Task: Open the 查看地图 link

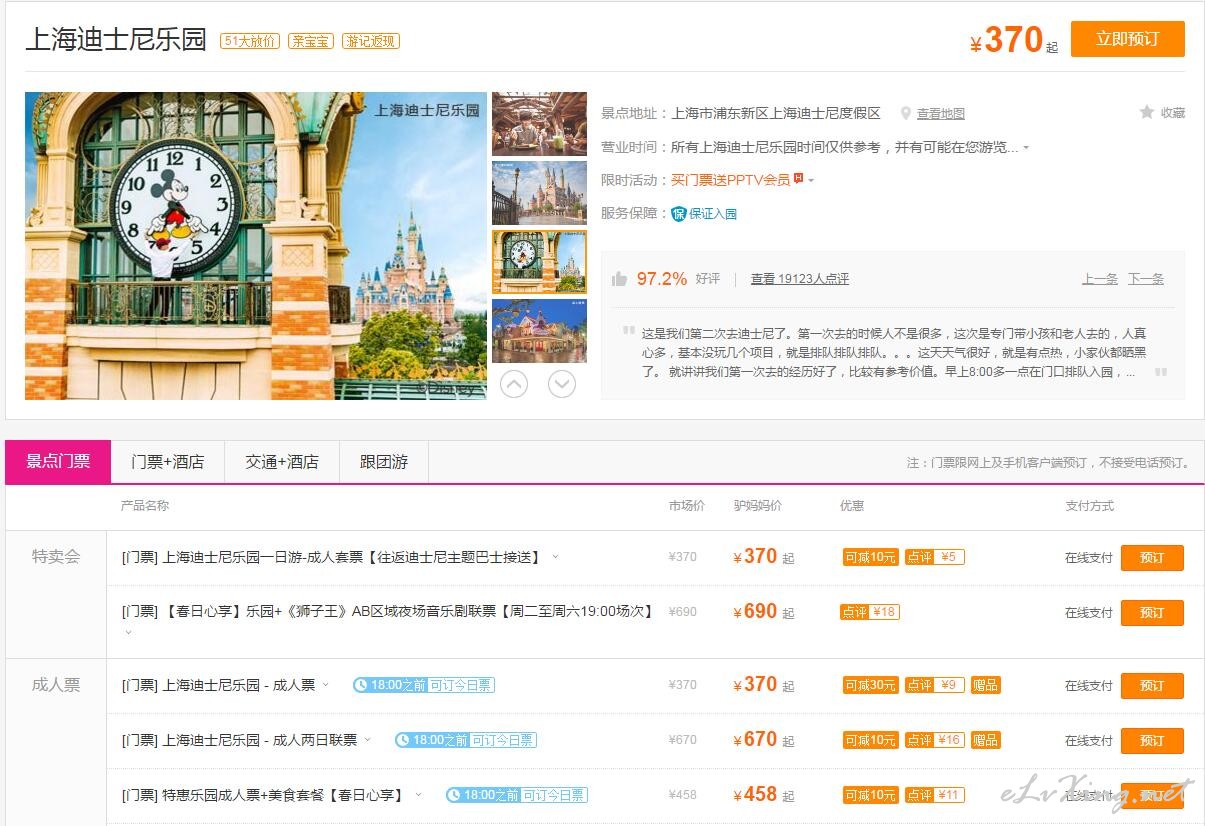Action: (x=941, y=114)
